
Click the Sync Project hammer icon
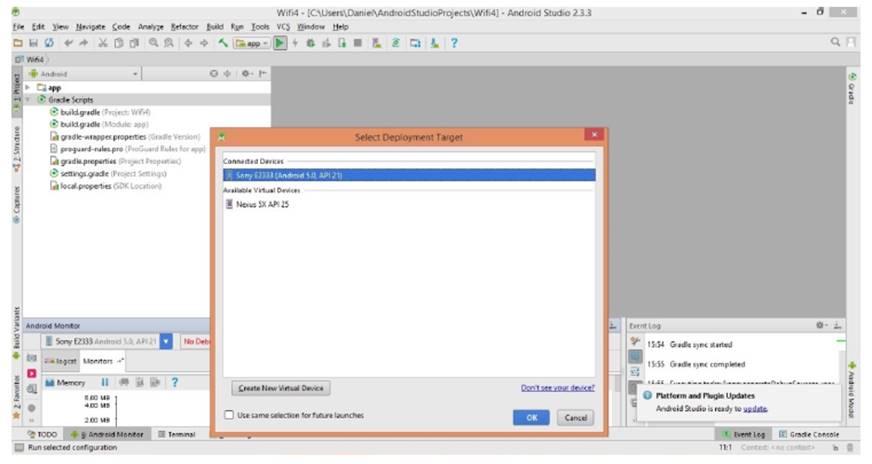pos(222,43)
